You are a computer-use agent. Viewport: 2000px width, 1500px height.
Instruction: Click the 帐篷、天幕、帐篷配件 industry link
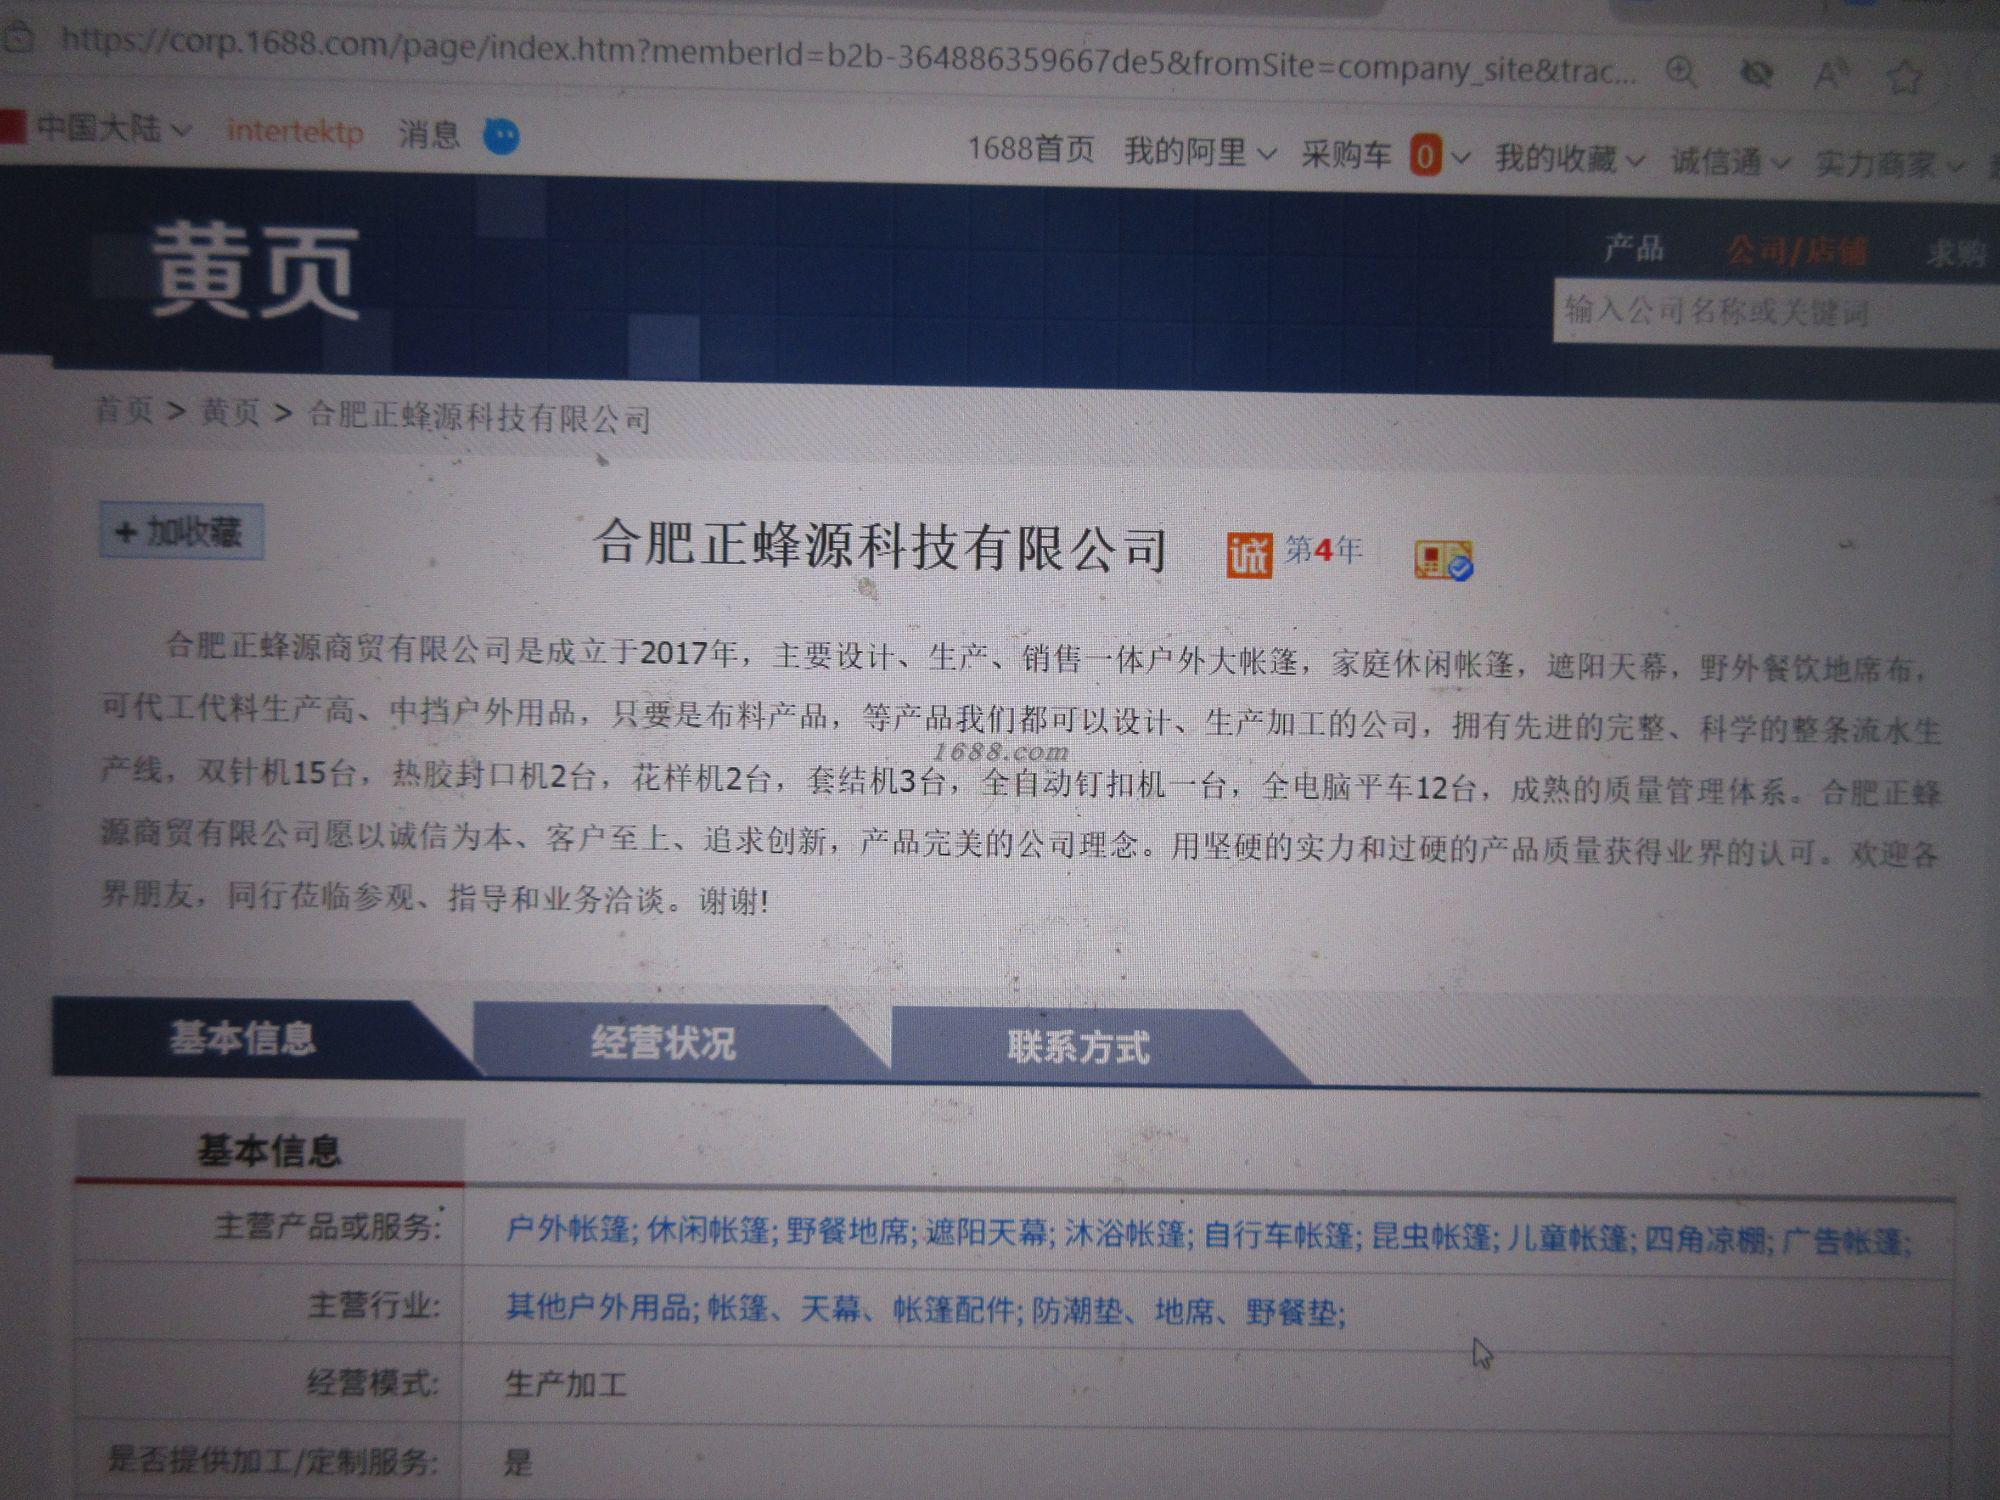click(861, 1309)
